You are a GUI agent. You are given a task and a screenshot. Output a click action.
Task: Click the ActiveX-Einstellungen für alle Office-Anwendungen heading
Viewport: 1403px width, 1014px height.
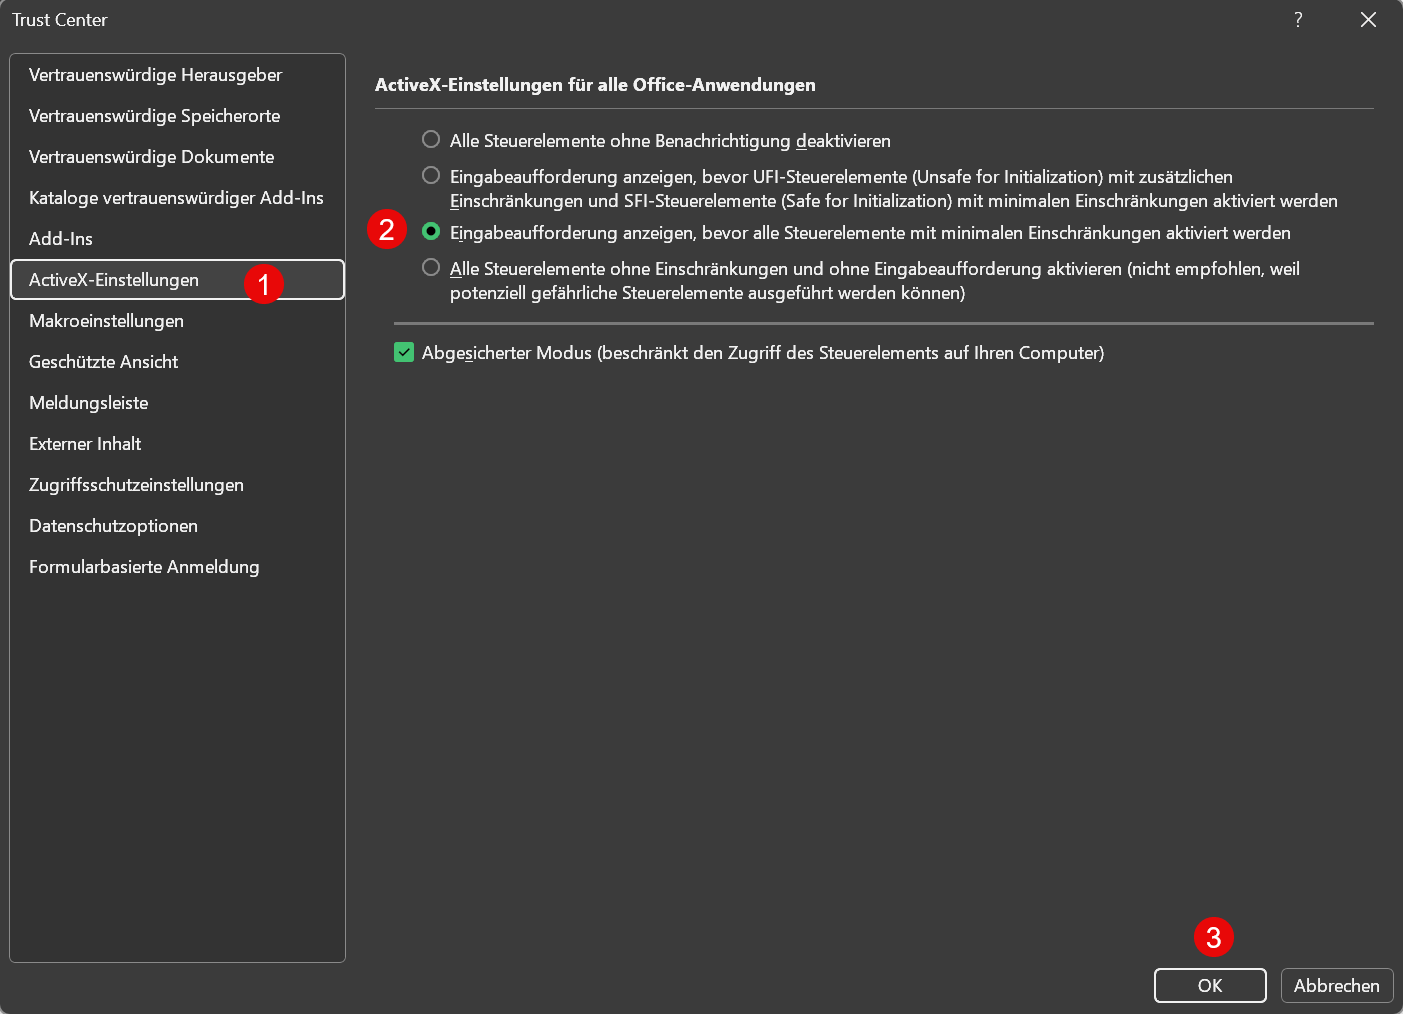click(595, 85)
